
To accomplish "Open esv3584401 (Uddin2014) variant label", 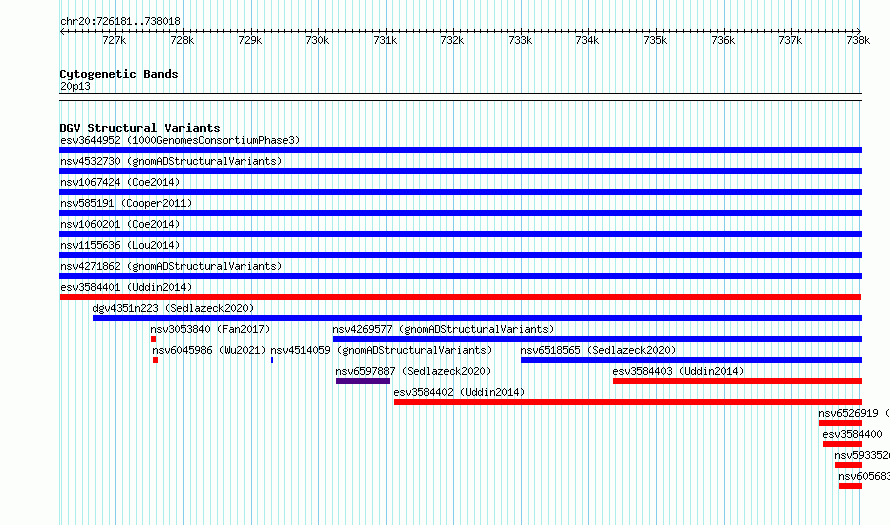I will (126, 287).
